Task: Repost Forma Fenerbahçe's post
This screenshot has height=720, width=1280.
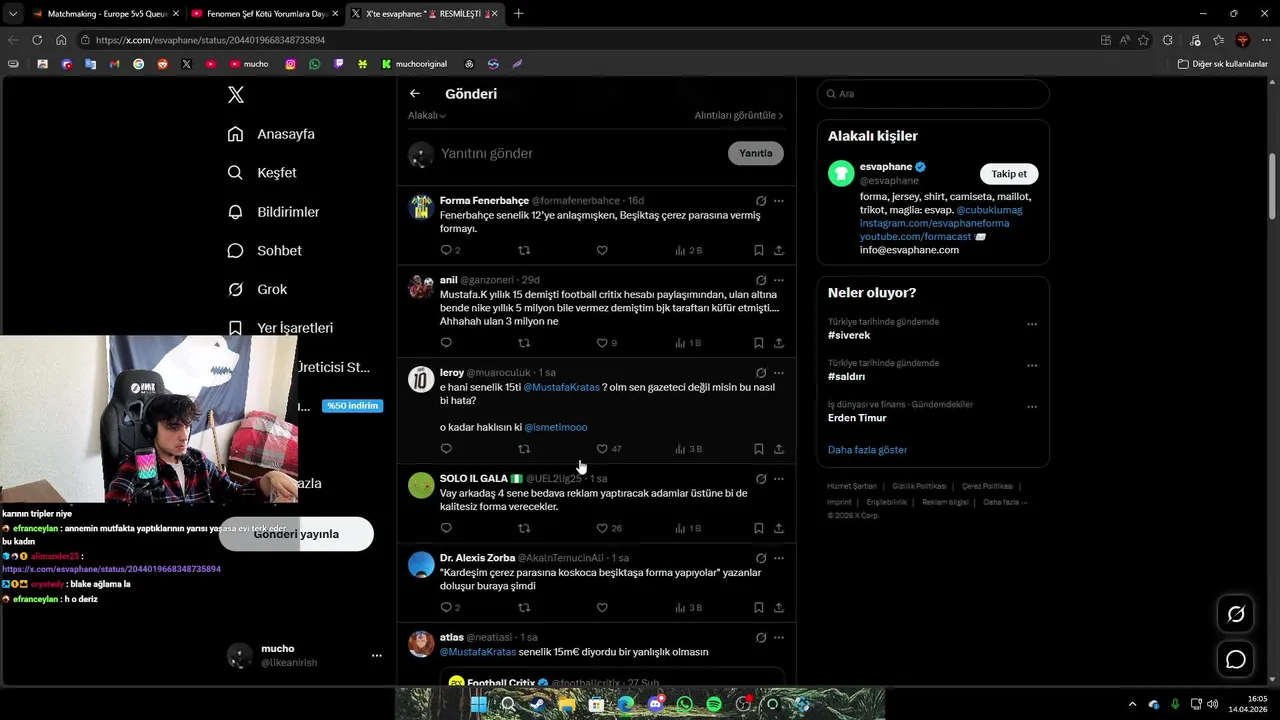Action: click(x=524, y=251)
